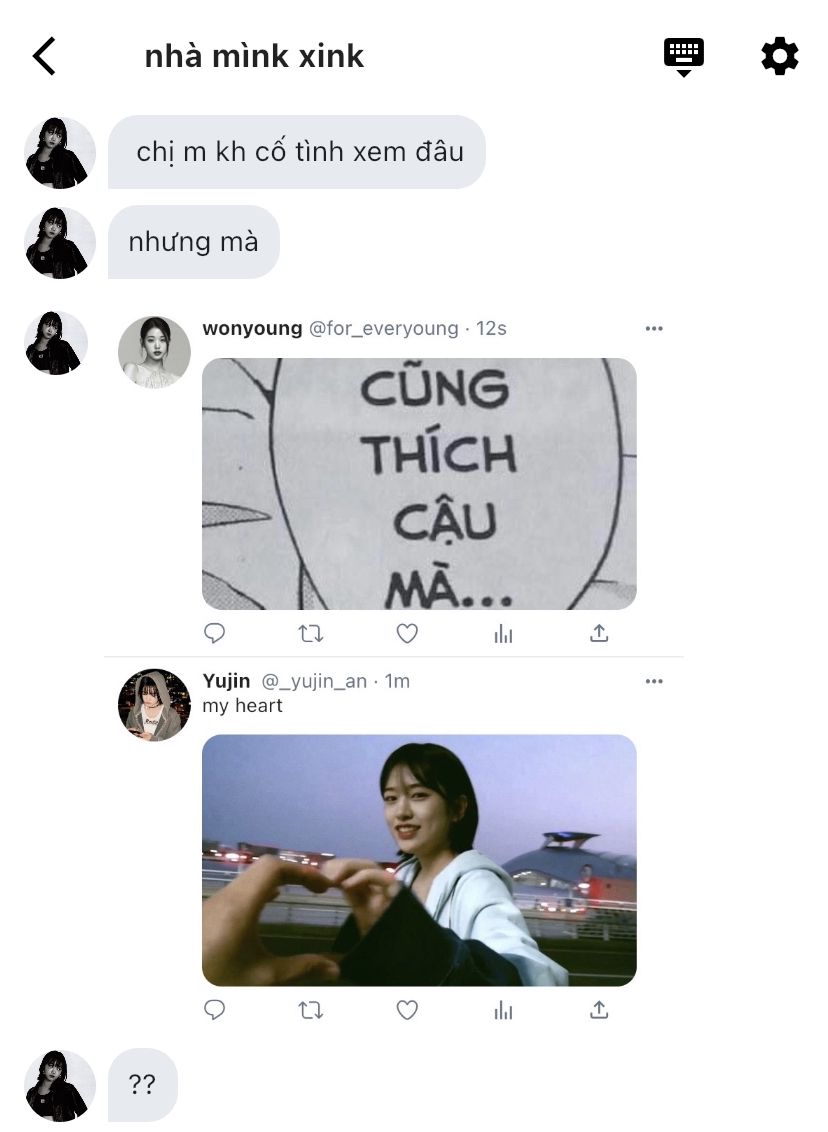Image resolution: width=828 pixels, height=1132 pixels.
Task: Open more options on Yujin's tweet
Action: (654, 681)
